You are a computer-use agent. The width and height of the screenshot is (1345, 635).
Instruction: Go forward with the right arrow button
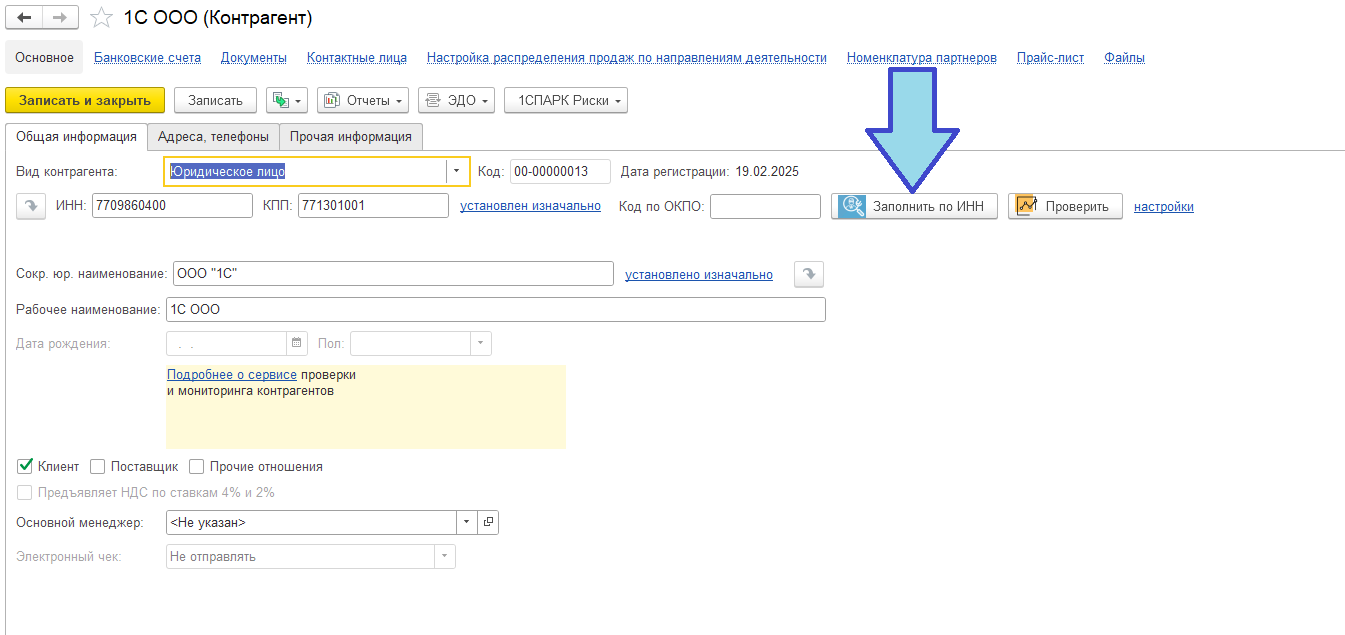pyautogui.click(x=60, y=18)
